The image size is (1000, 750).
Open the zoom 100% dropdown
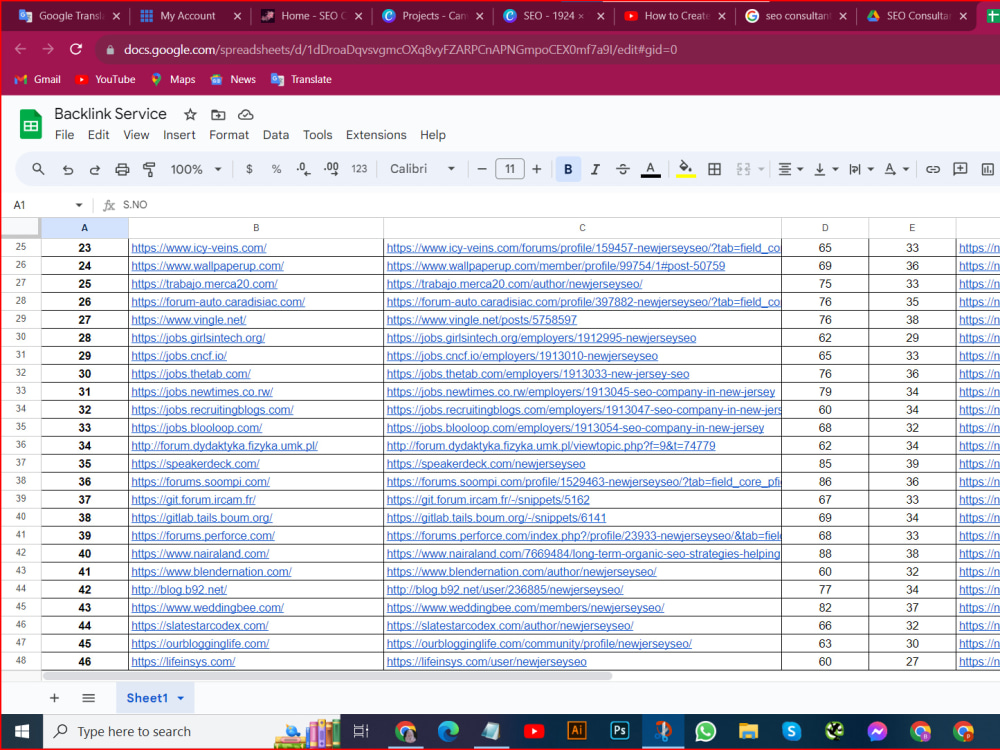196,169
